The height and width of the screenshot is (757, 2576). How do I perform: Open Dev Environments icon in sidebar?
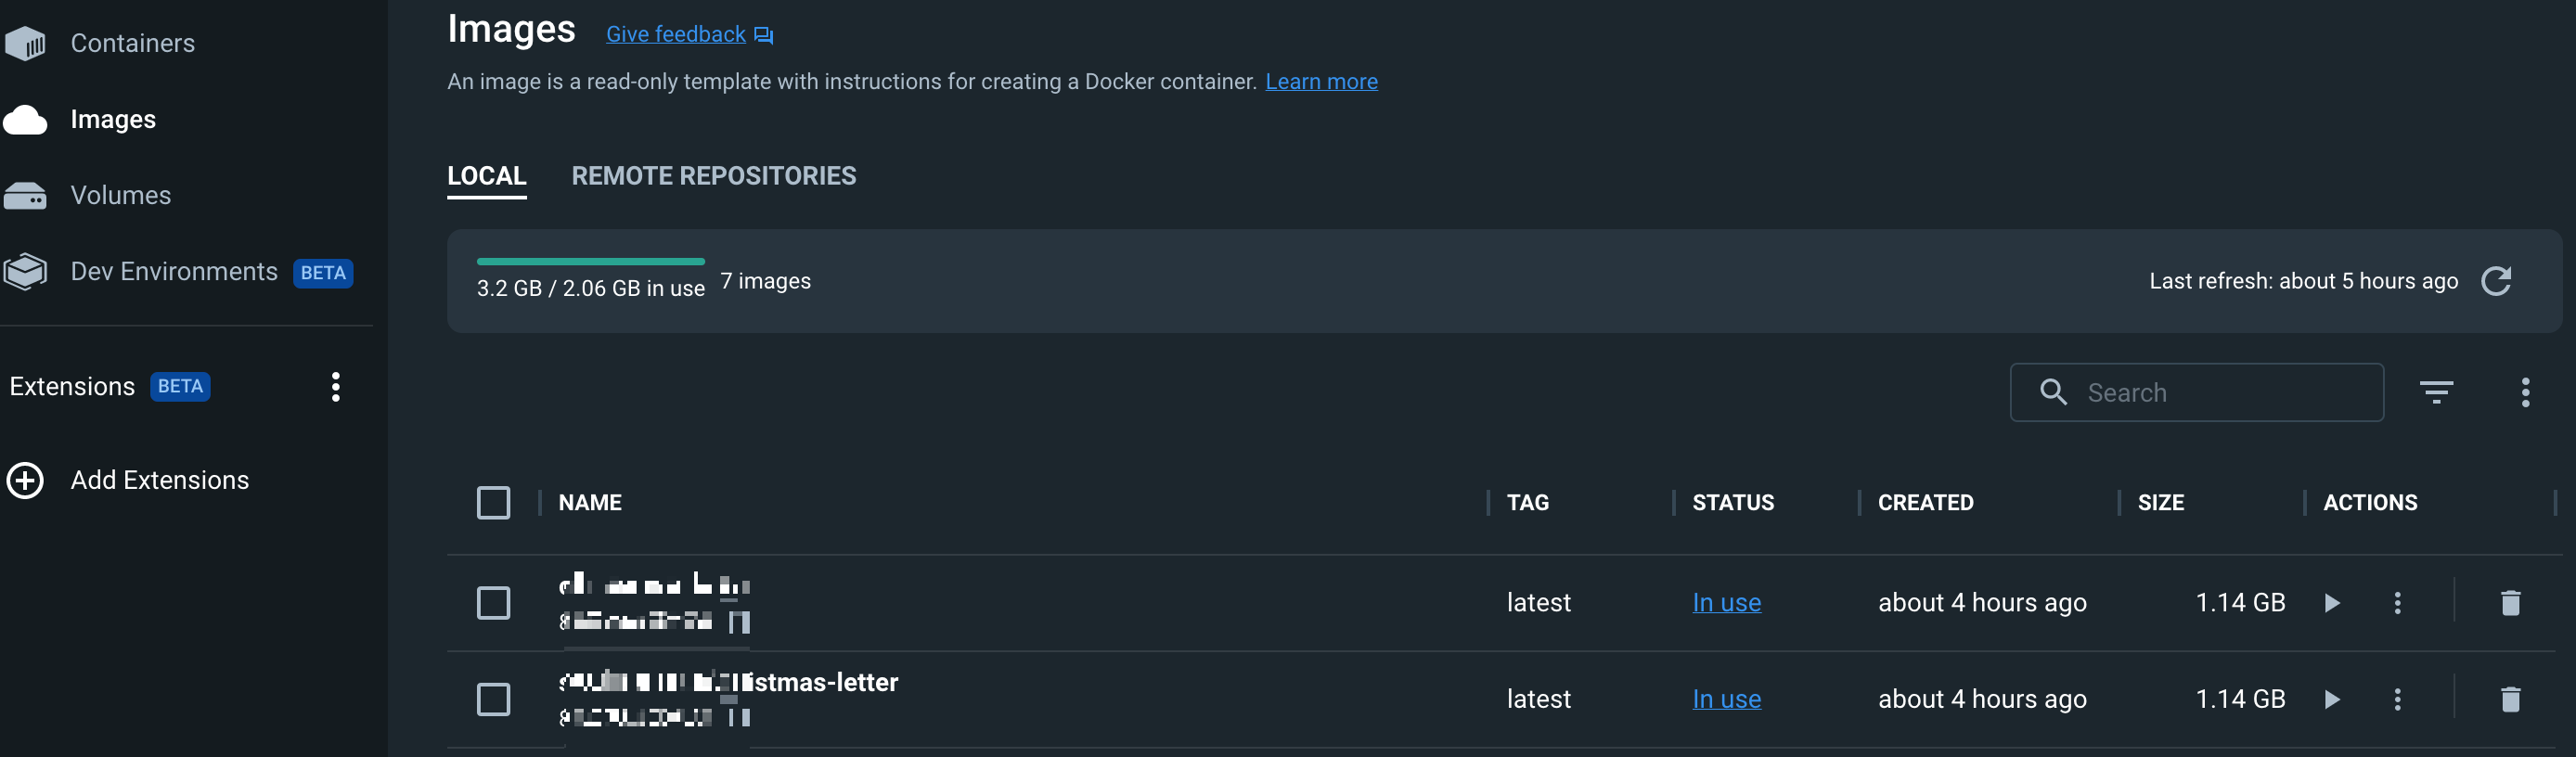coord(25,271)
